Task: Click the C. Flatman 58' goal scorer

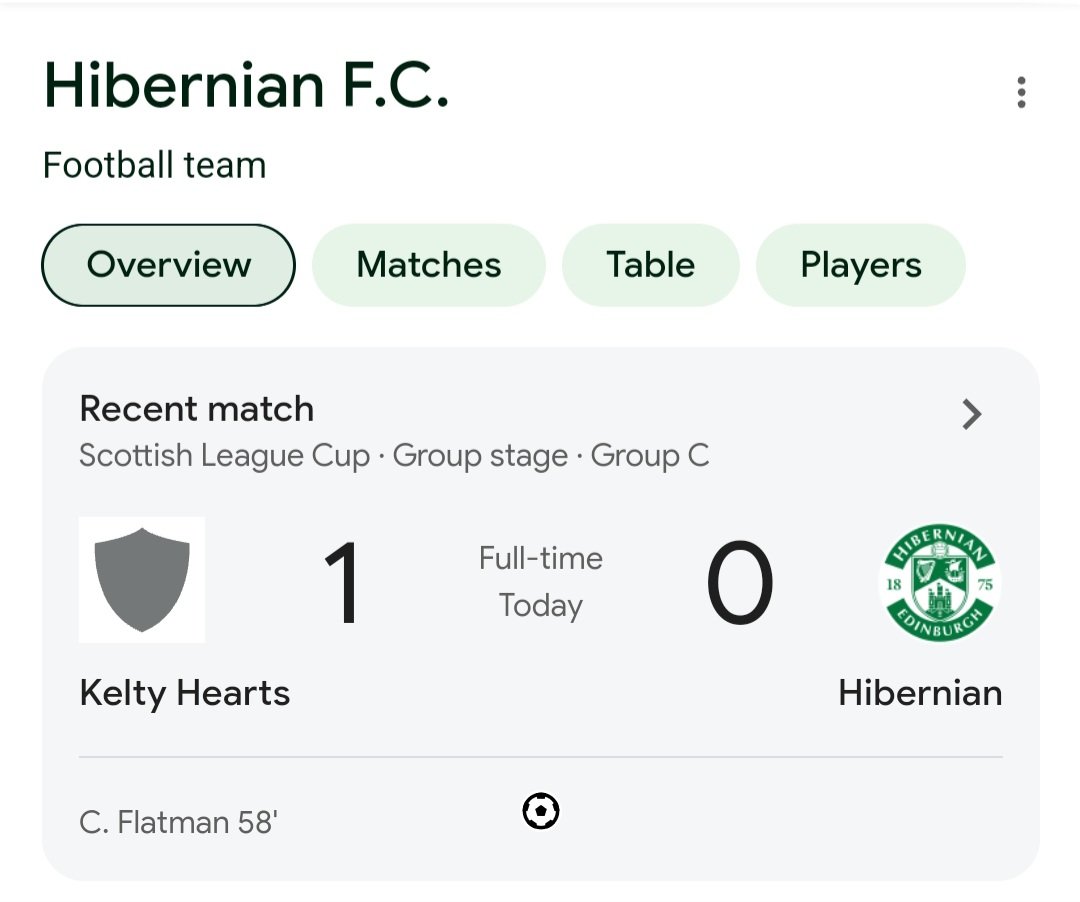Action: pos(178,822)
